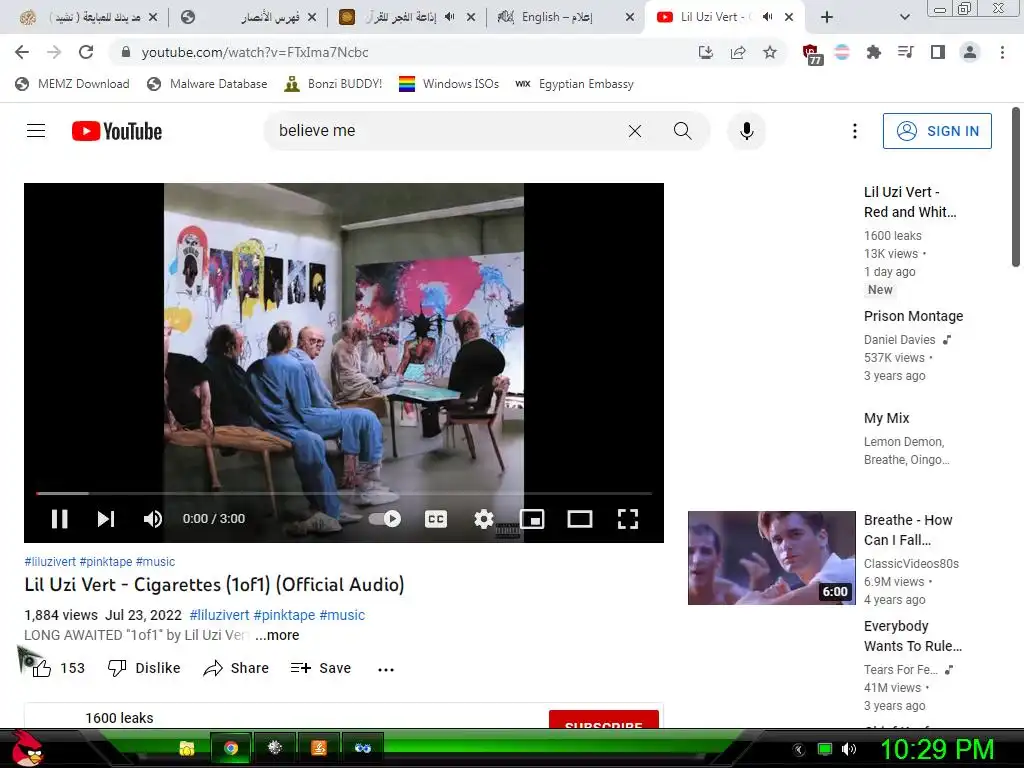The width and height of the screenshot is (1024, 768).
Task: Open Chrome from the taskbar
Action: pos(231,748)
